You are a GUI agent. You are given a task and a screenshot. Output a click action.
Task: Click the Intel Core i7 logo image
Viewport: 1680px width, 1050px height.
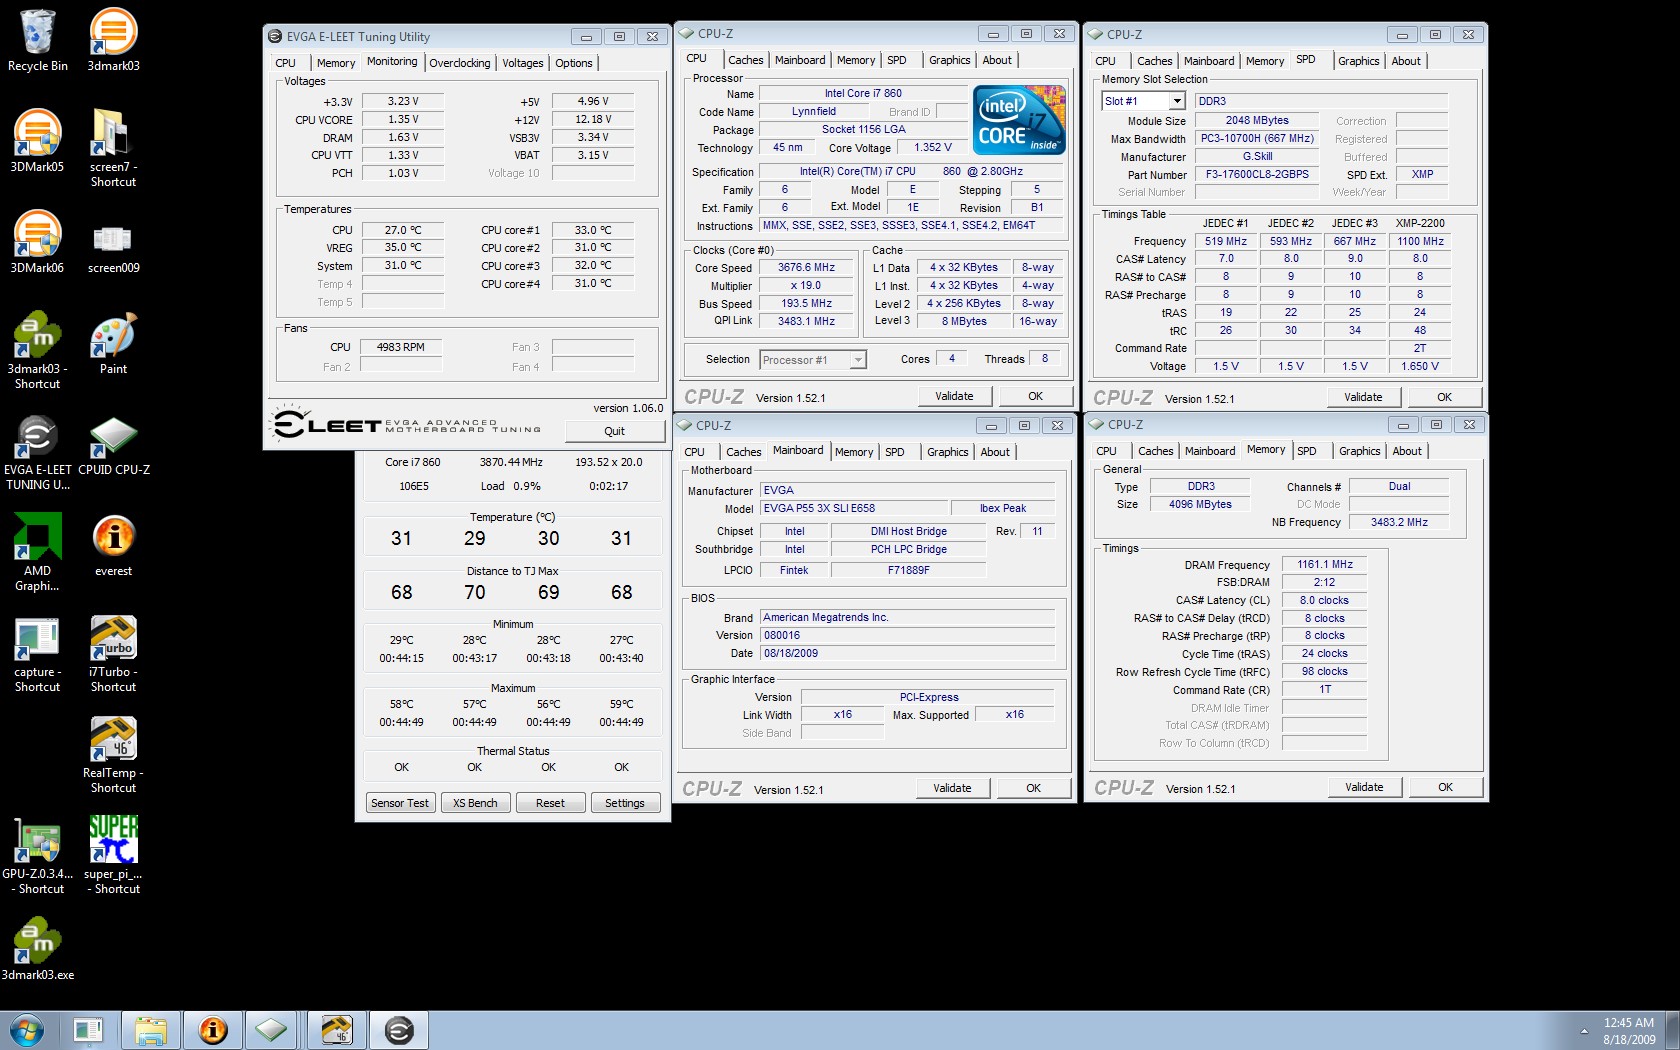1019,120
